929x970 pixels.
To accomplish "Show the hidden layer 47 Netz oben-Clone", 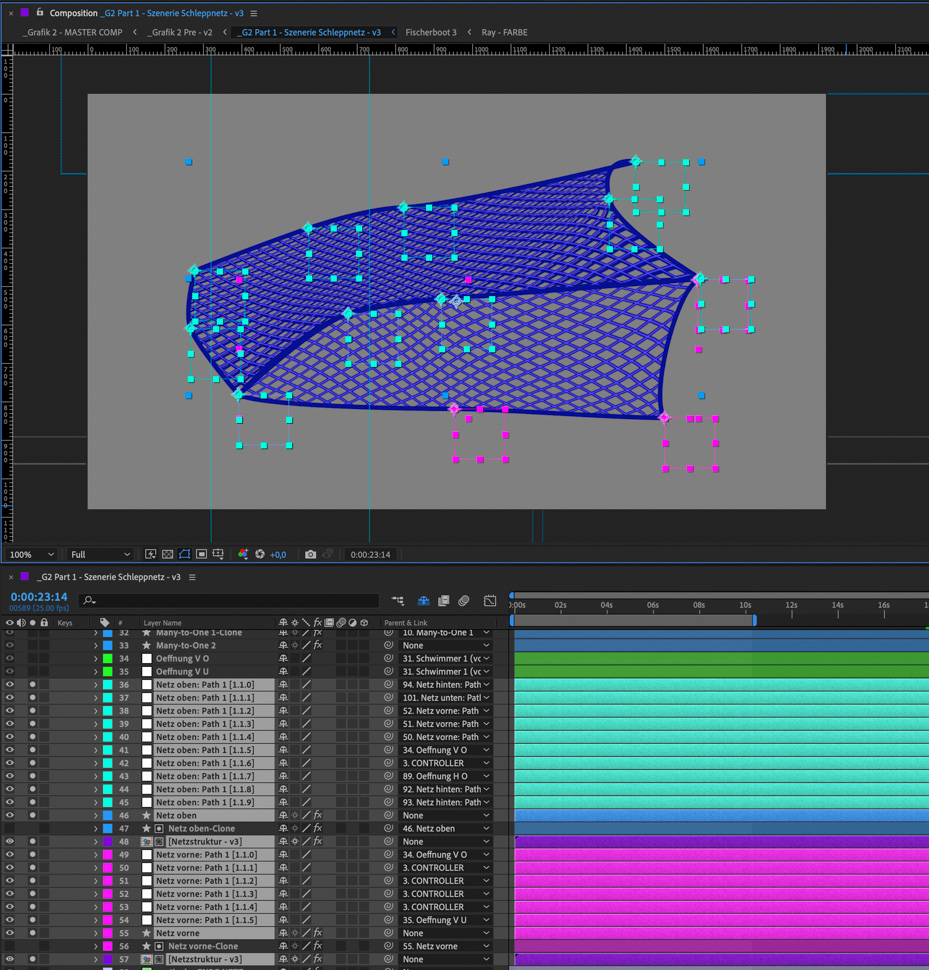I will pyautogui.click(x=10, y=828).
